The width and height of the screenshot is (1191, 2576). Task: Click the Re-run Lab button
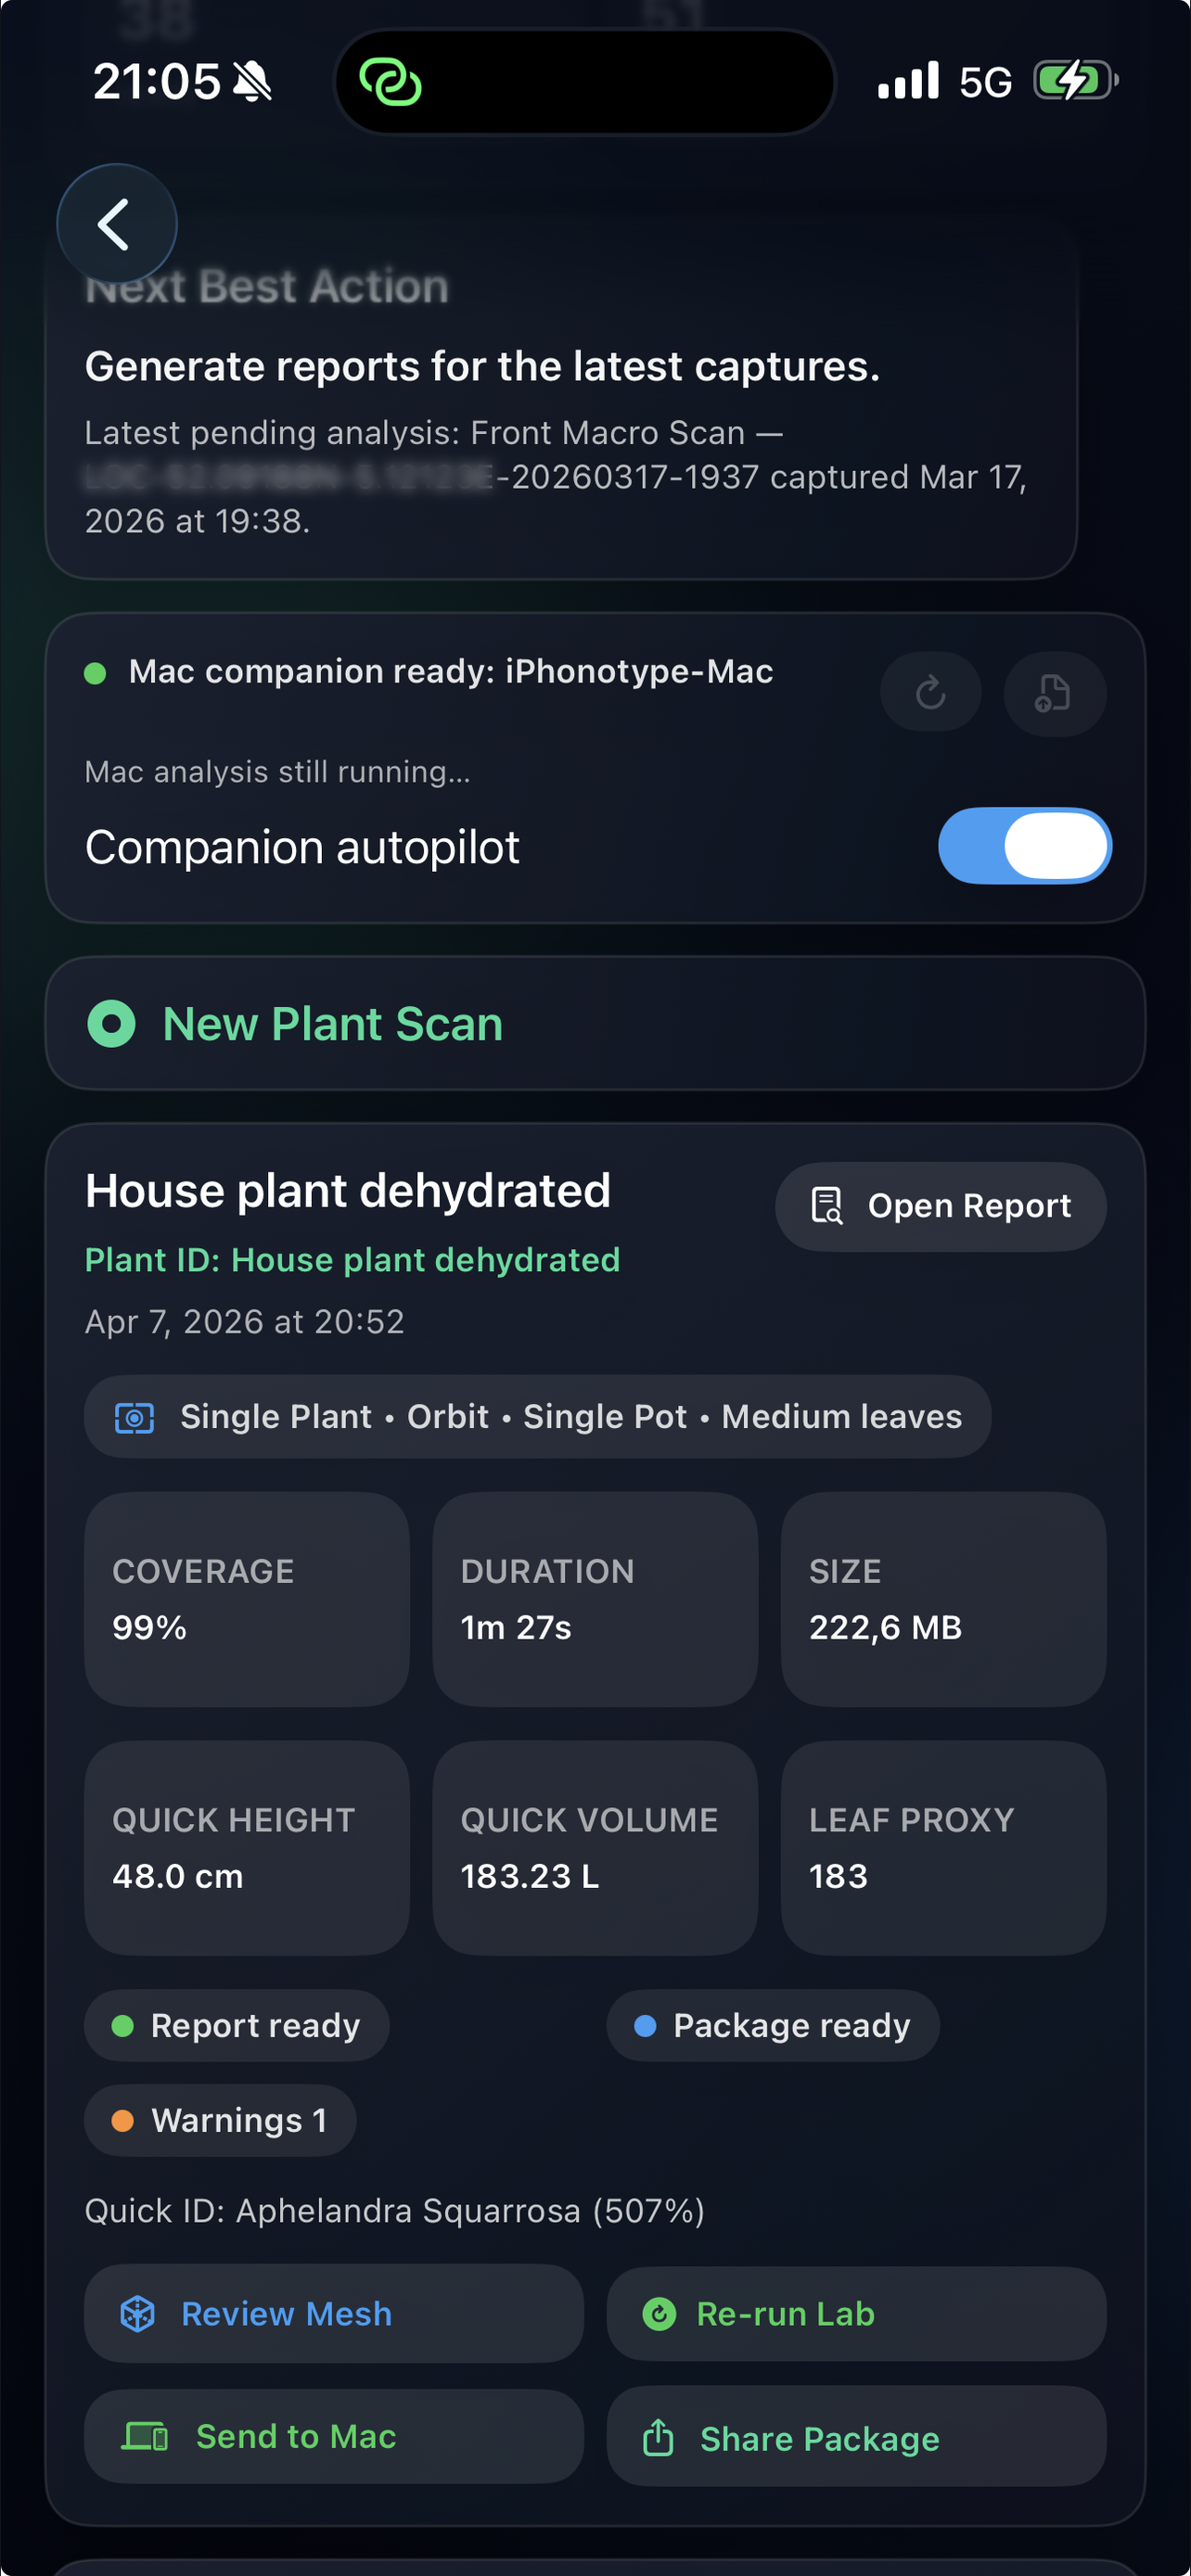856,2314
